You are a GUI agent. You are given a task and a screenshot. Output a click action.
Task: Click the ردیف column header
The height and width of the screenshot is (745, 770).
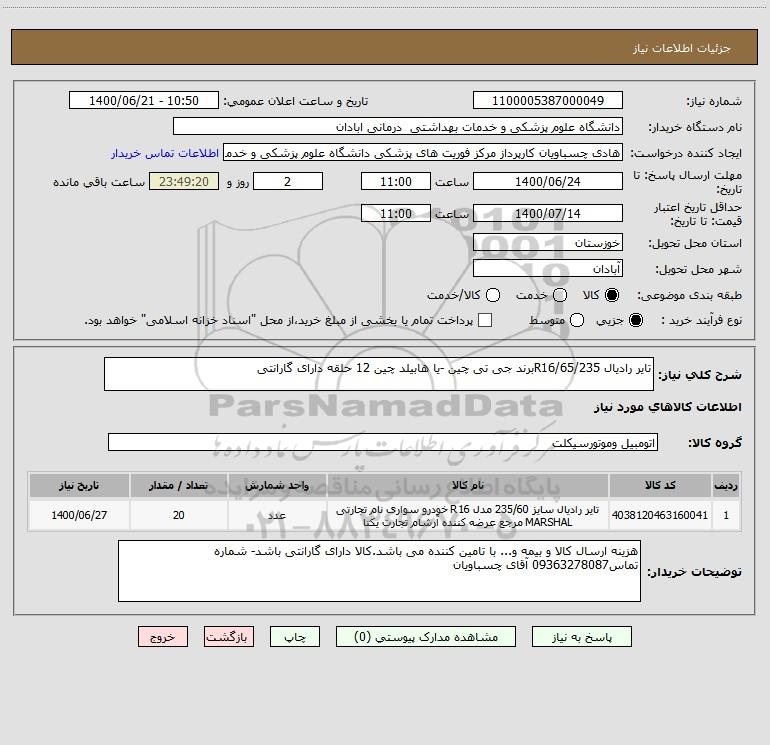point(726,485)
